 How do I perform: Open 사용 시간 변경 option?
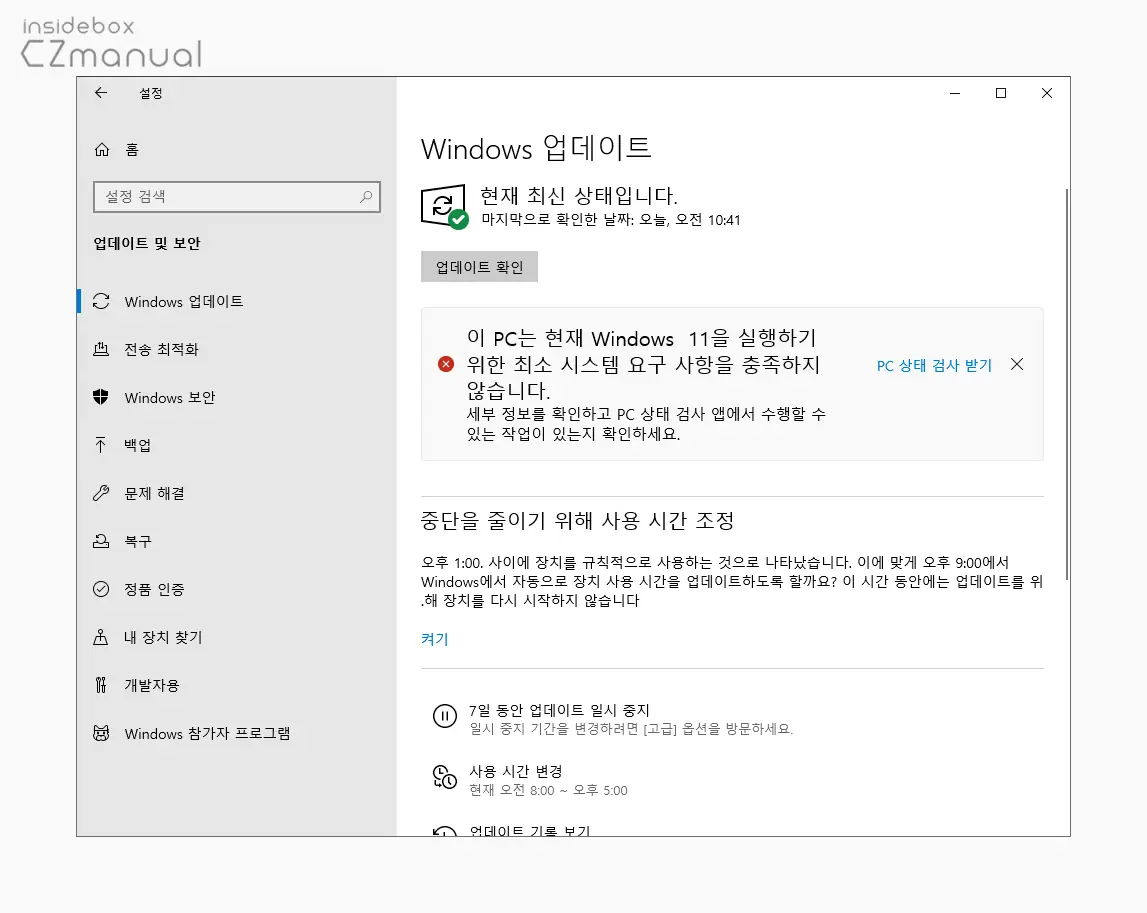point(530,780)
